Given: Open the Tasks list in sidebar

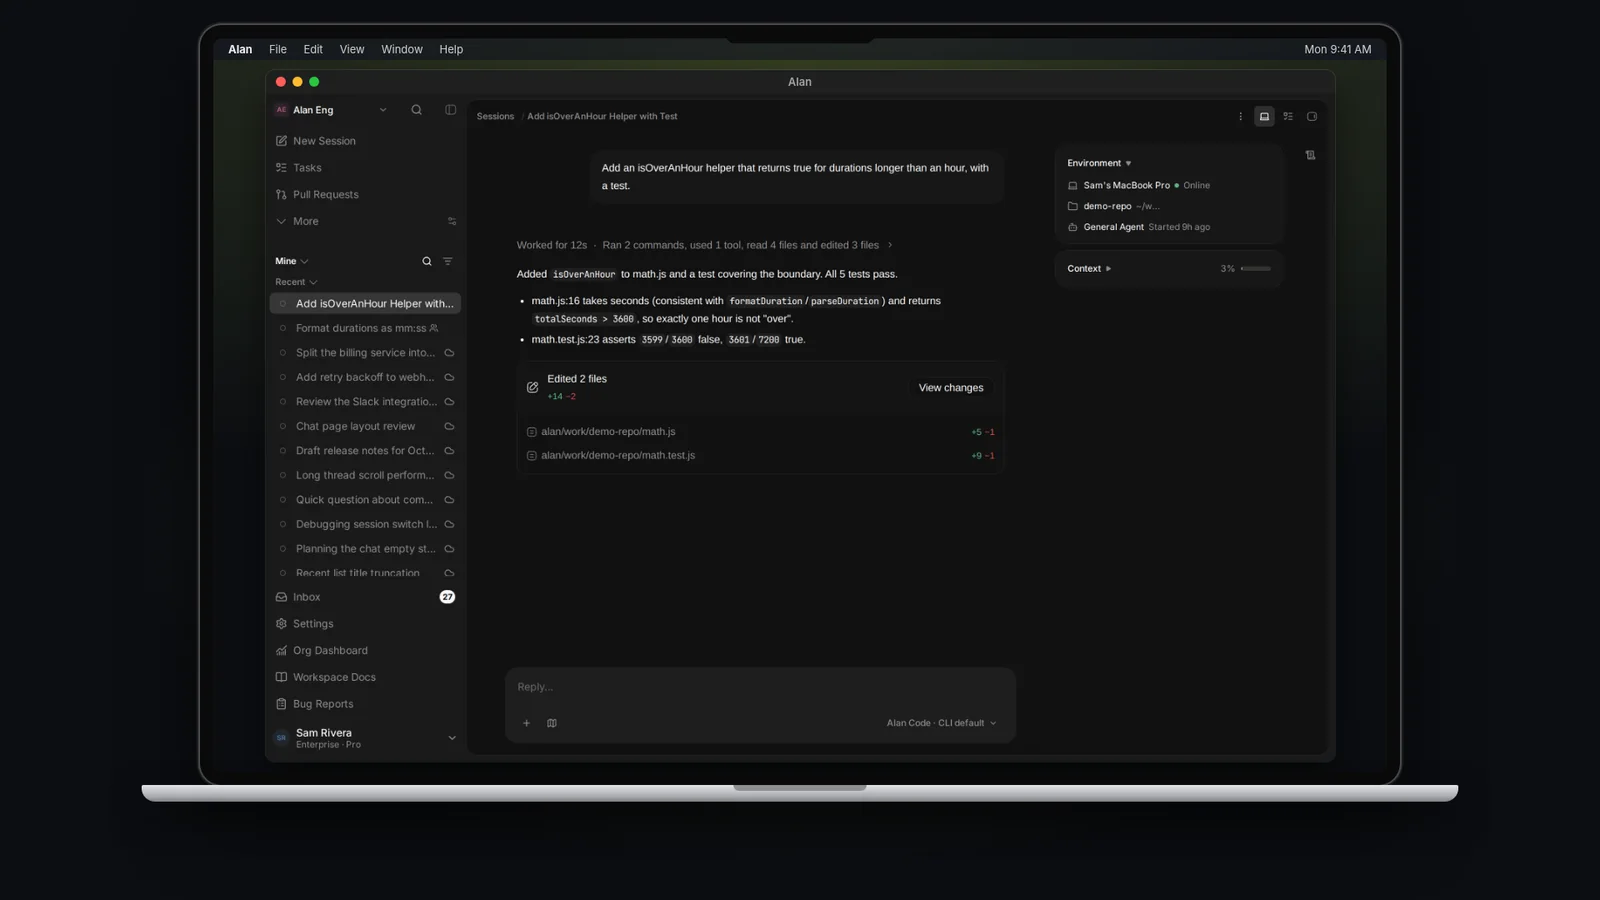Looking at the screenshot, I should point(365,168).
